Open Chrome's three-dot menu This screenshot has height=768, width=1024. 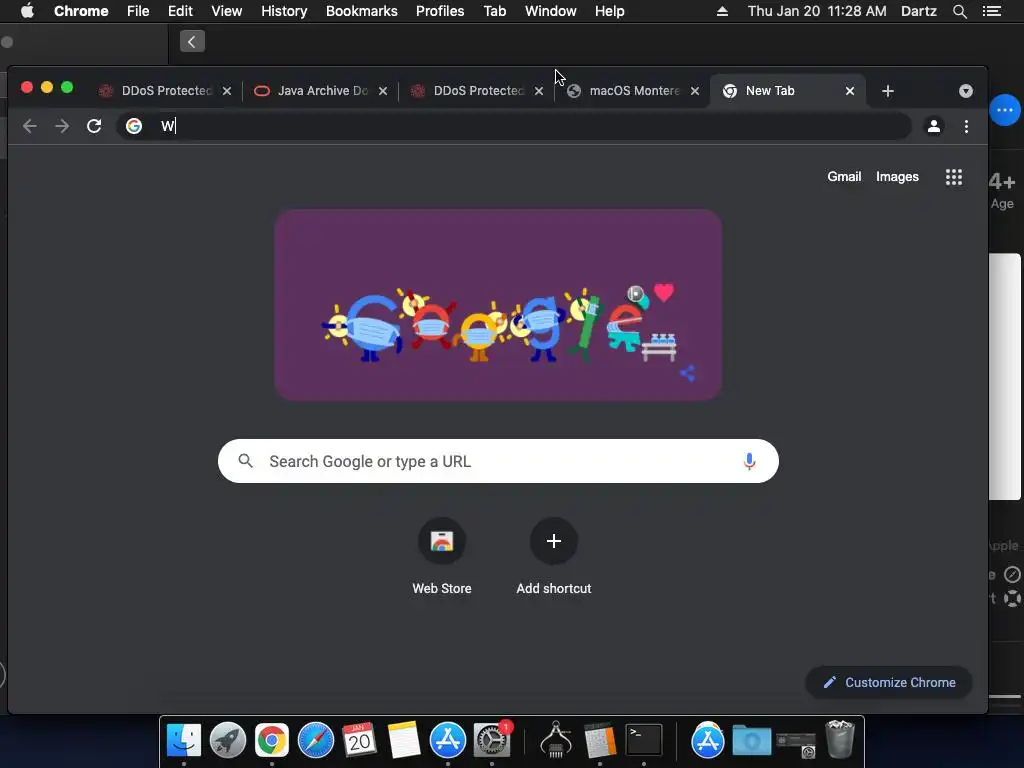[967, 126]
